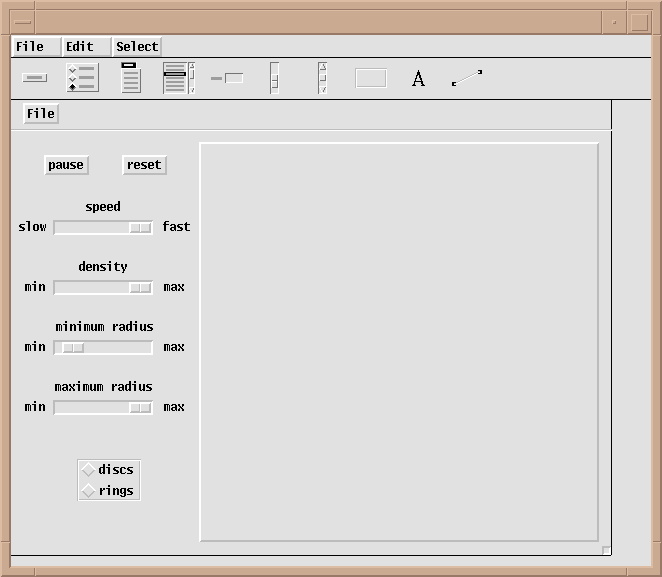Click the empty drawing canvas area
This screenshot has width=662, height=577.
[x=399, y=342]
